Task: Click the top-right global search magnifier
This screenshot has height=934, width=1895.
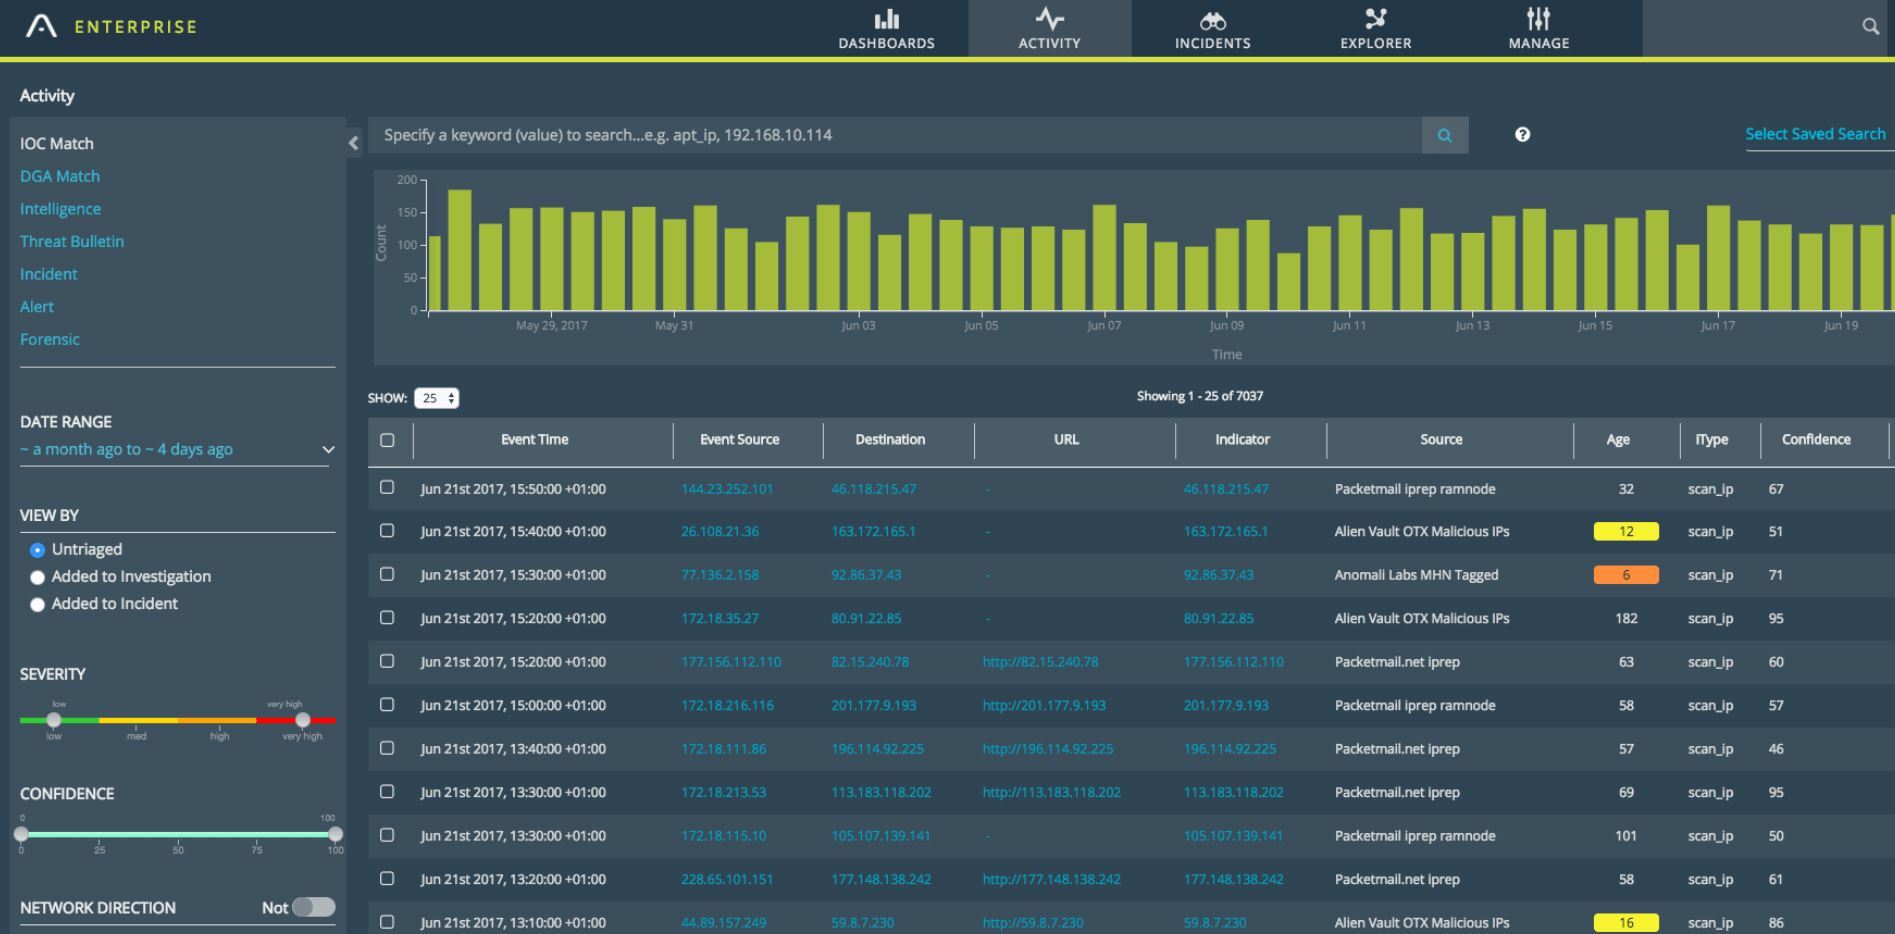Action: [1870, 27]
